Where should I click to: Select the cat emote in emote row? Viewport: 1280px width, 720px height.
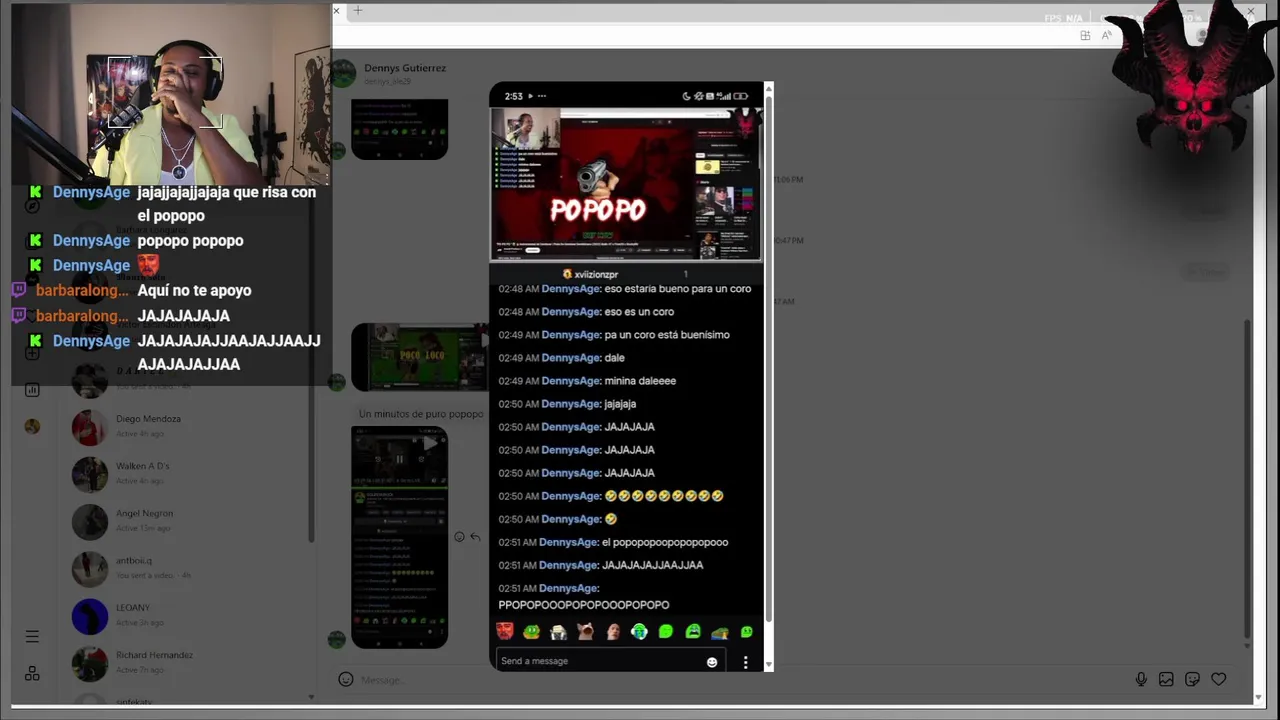point(586,631)
